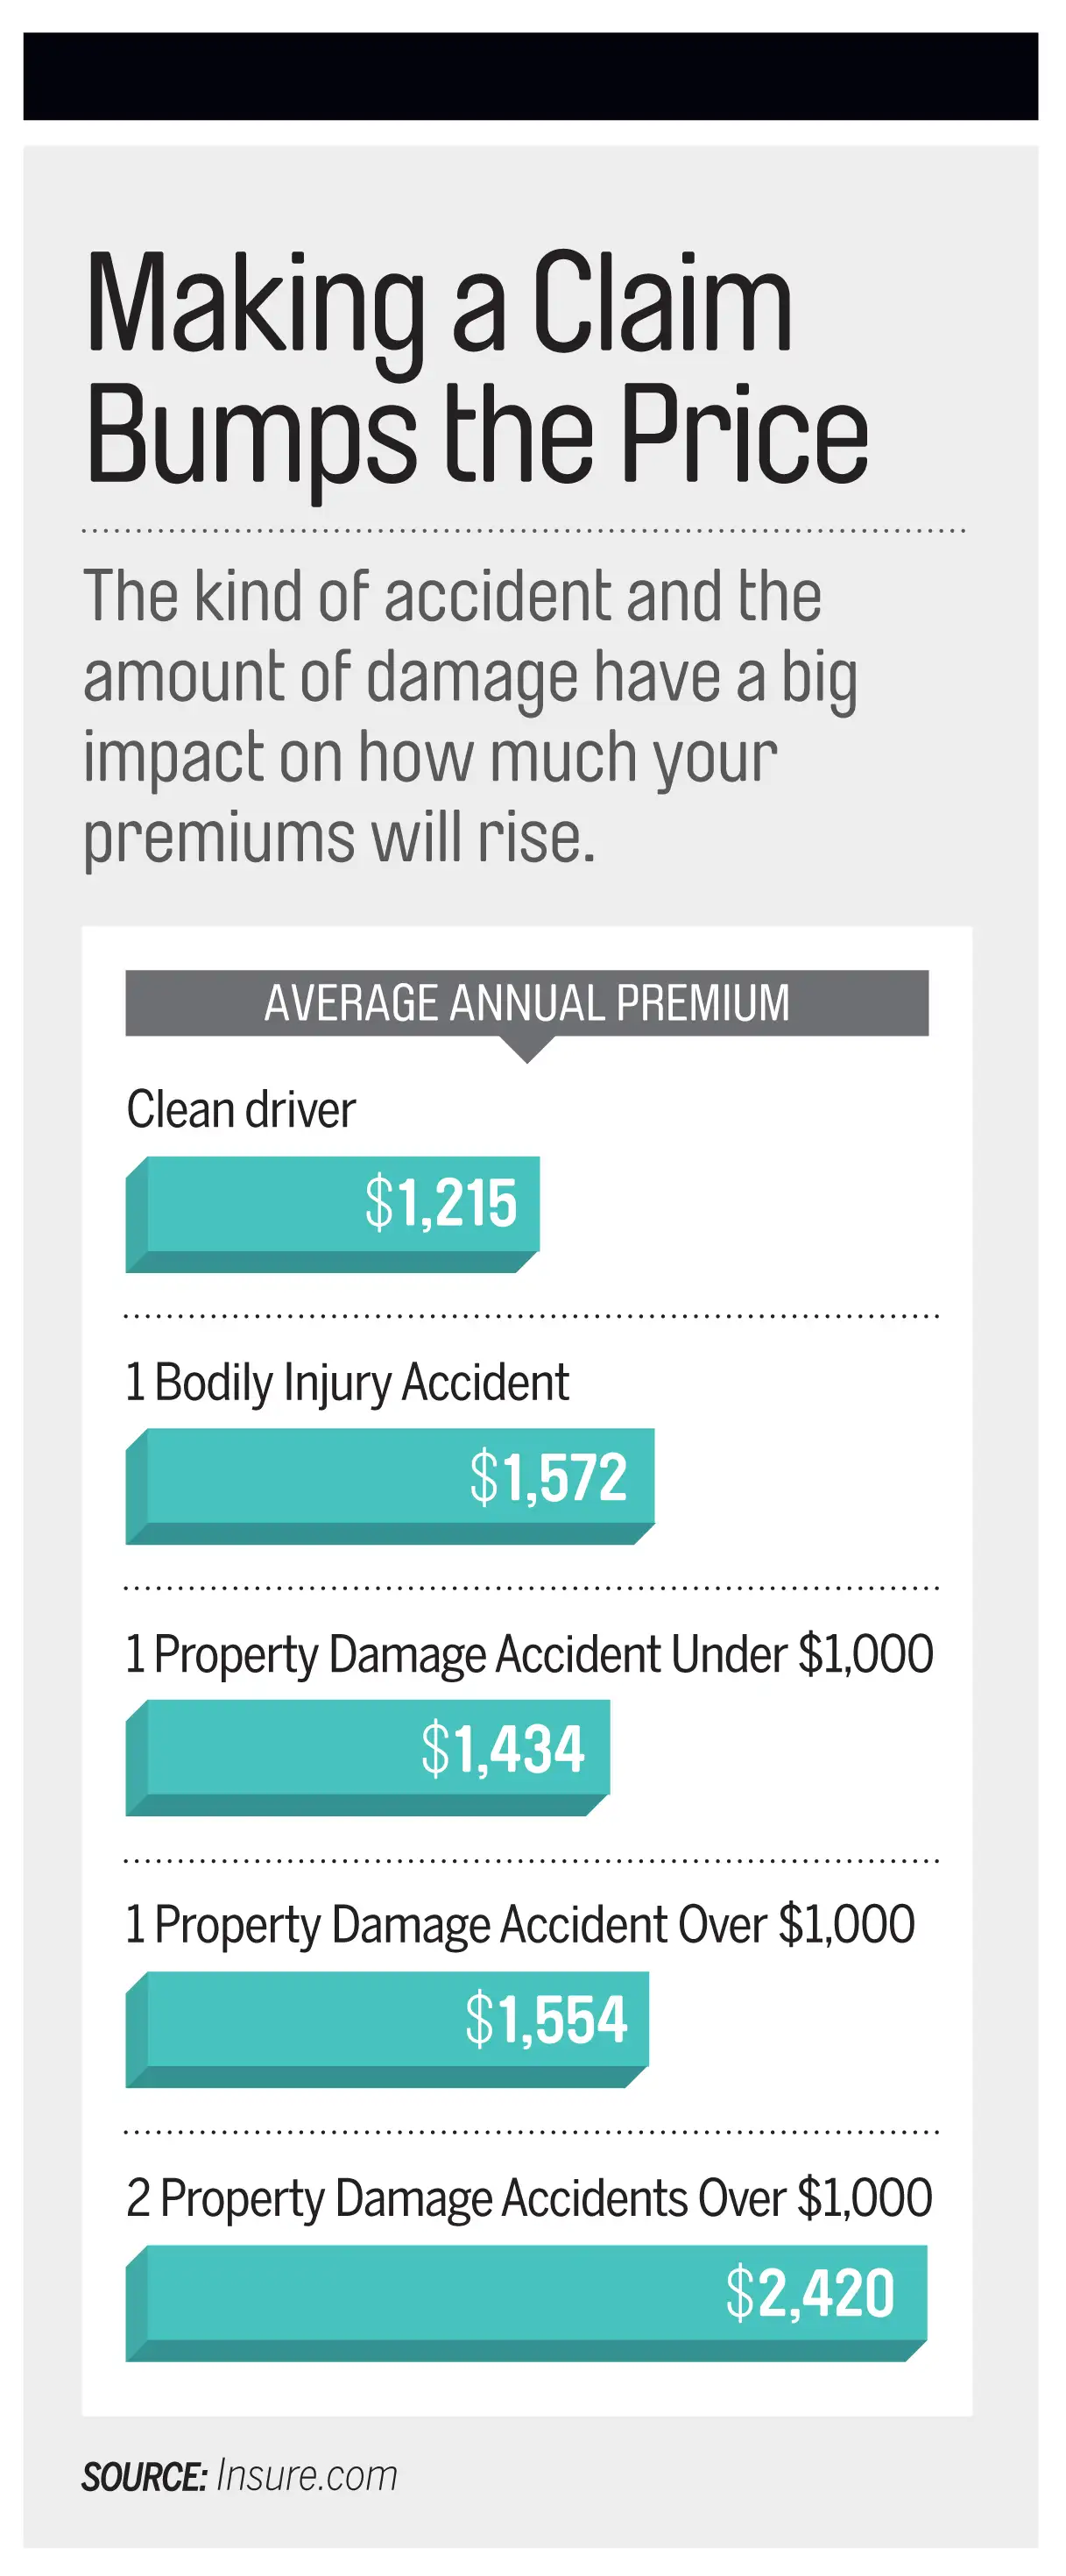Click the bold 'SOURCE:' label
1066x2576 pixels.
click(144, 2477)
